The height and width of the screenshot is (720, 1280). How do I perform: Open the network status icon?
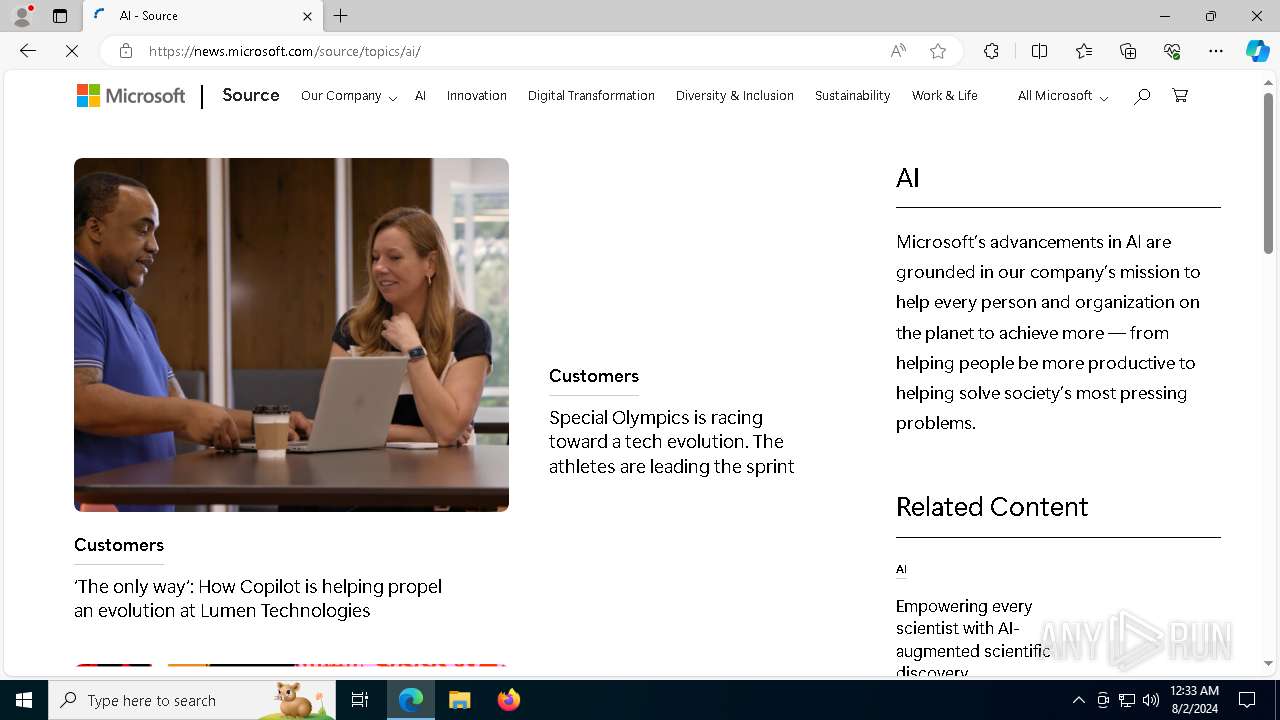(1127, 700)
